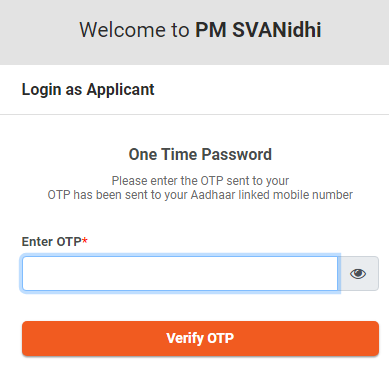Click the bold "PM SVANidhi" title text
The height and width of the screenshot is (365, 389).
258,30
